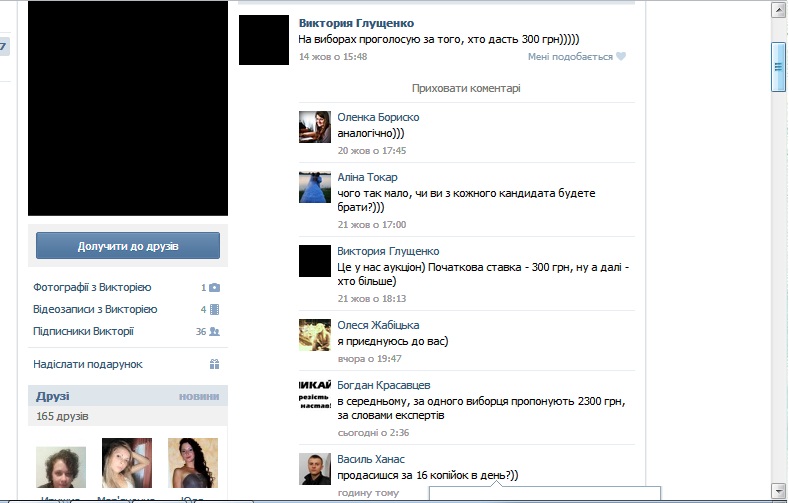Click the people icon beside Підписники Вікторії
This screenshot has height=503, width=789.
click(214, 331)
